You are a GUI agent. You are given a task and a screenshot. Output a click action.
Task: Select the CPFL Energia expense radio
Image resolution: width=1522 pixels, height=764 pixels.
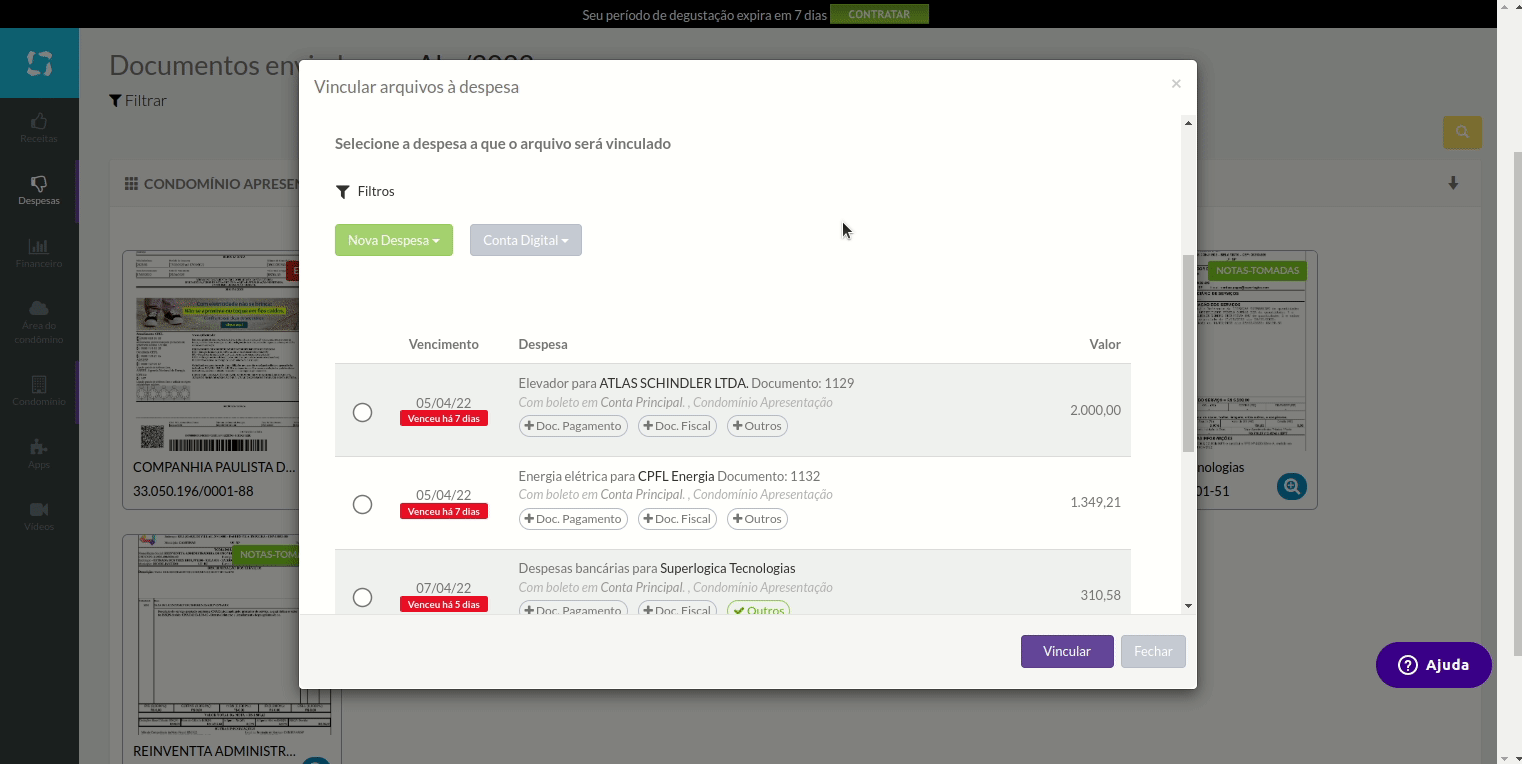362,504
